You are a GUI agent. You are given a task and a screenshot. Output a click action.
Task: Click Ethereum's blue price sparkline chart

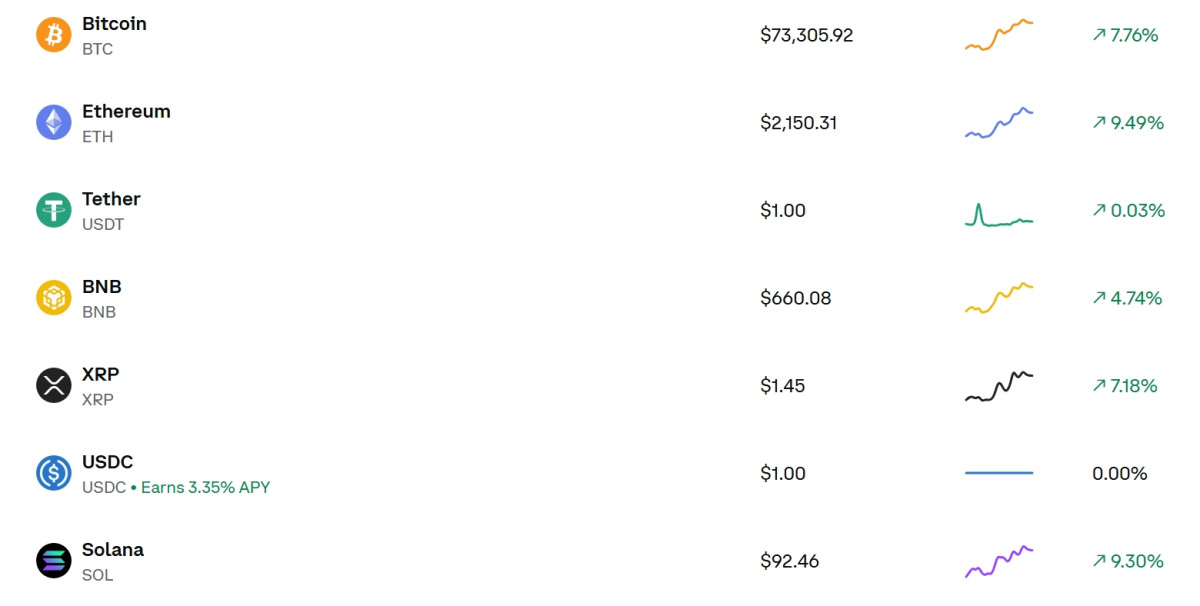tap(999, 123)
